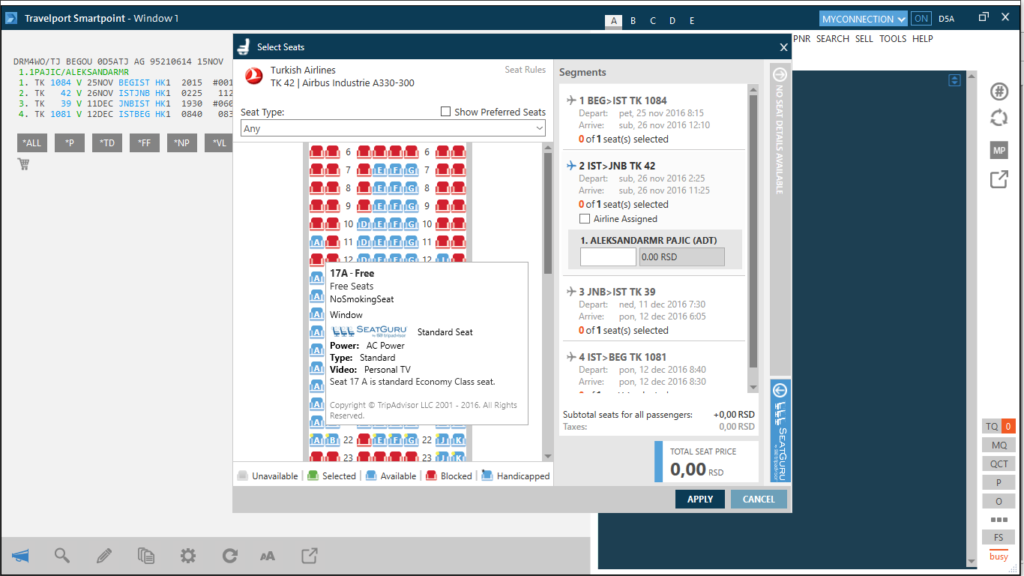Click the megaphone icon in the bottom toolbar
Image resolution: width=1024 pixels, height=576 pixels.
(x=20, y=556)
